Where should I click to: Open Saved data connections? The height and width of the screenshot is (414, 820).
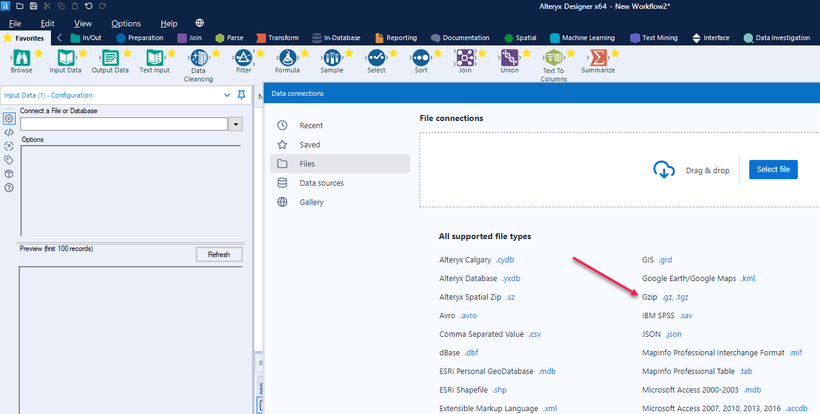[340, 145]
